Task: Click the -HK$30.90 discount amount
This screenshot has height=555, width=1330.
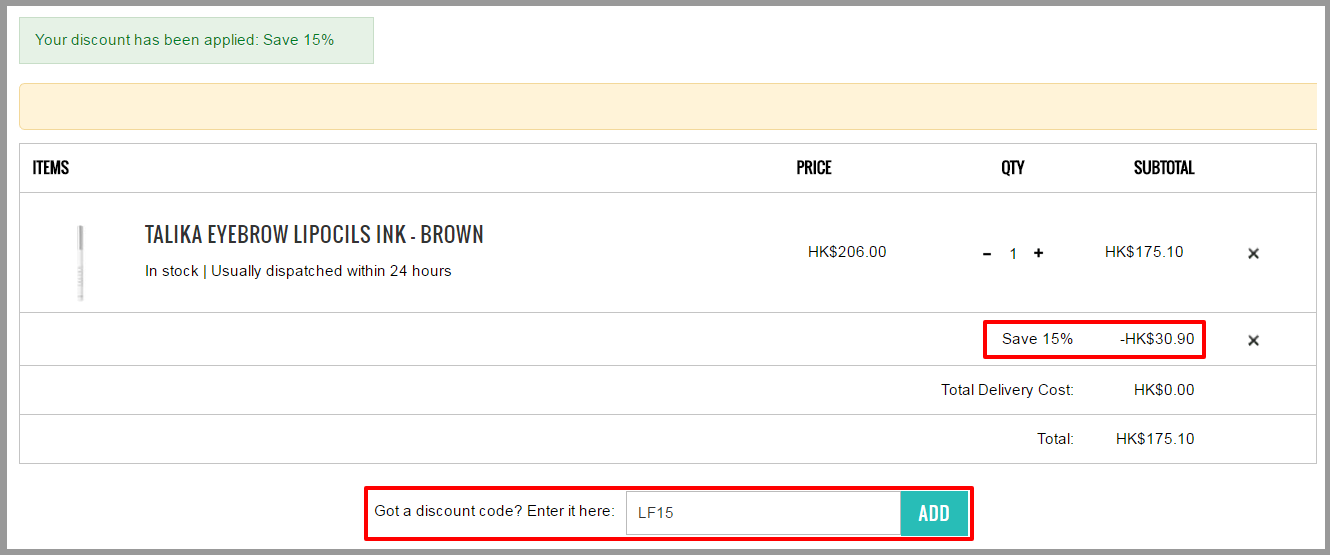Action: coord(1157,339)
